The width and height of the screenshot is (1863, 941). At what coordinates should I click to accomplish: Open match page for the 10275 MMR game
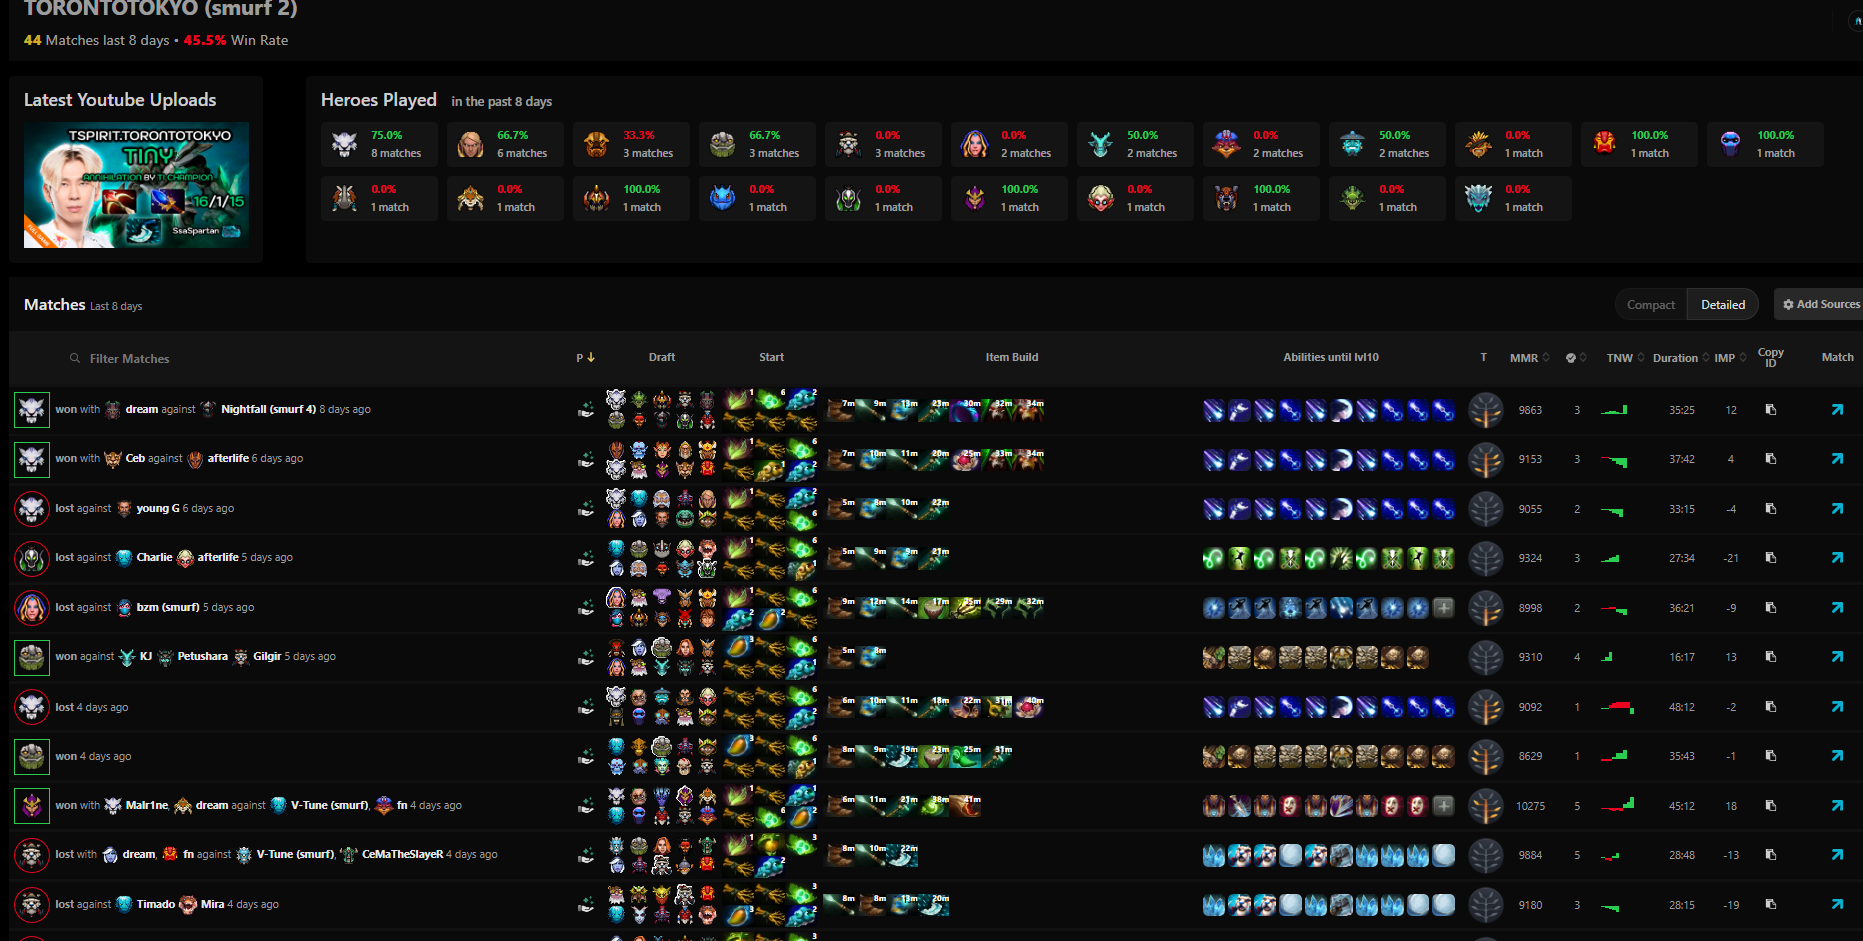coord(1837,805)
